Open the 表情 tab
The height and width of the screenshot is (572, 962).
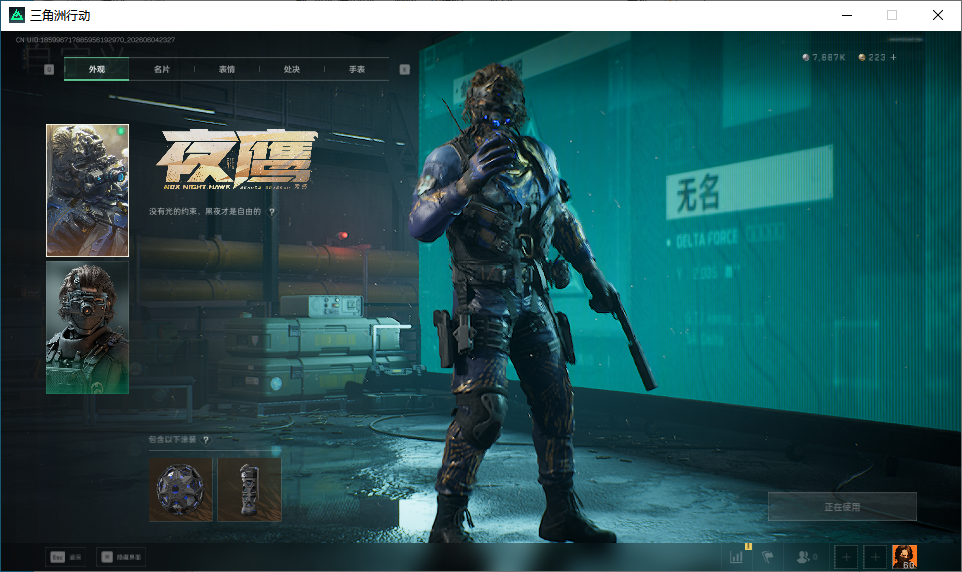point(226,69)
